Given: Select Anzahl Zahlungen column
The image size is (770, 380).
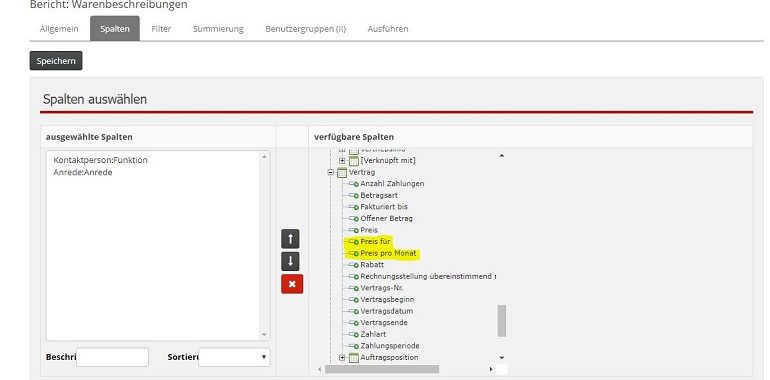Looking at the screenshot, I should tap(392, 184).
